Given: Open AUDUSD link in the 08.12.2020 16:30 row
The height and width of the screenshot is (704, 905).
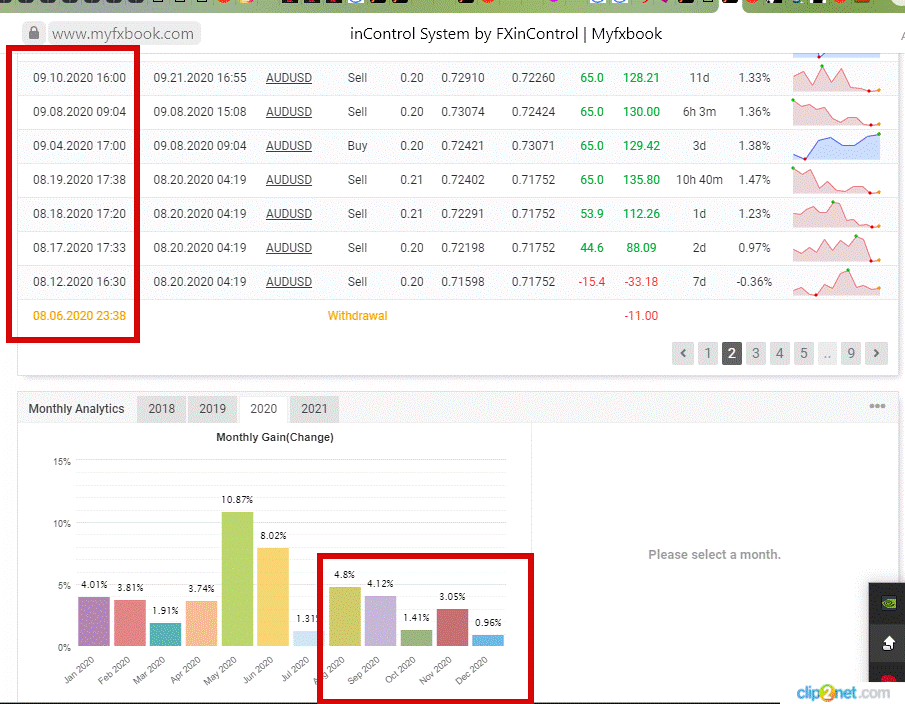Looking at the screenshot, I should point(289,282).
